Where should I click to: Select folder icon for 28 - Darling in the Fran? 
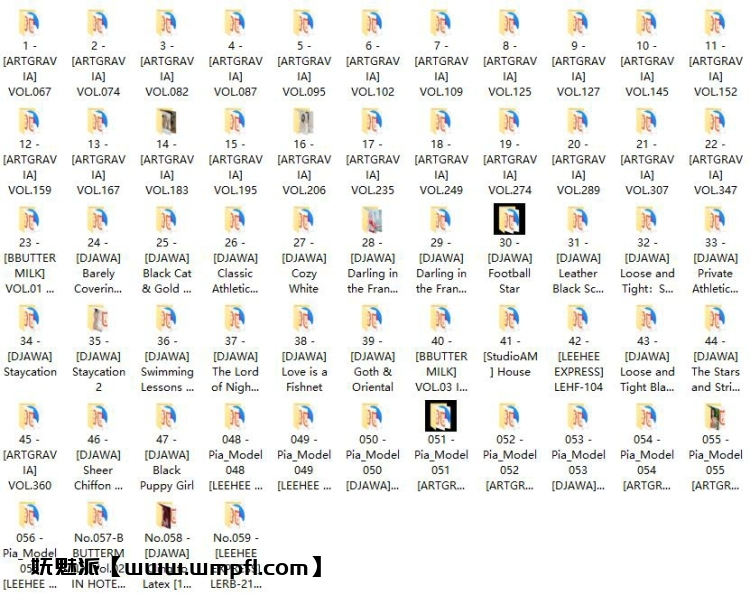coord(372,219)
